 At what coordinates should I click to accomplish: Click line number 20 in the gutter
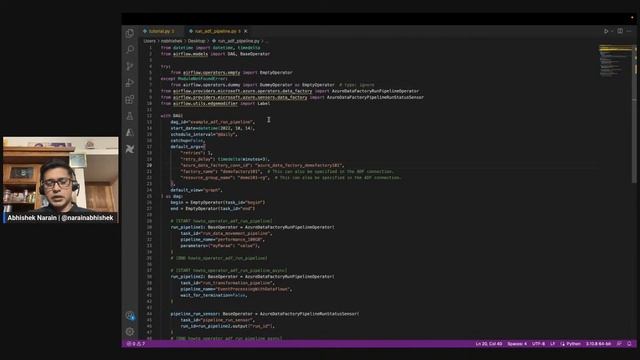pyautogui.click(x=149, y=165)
